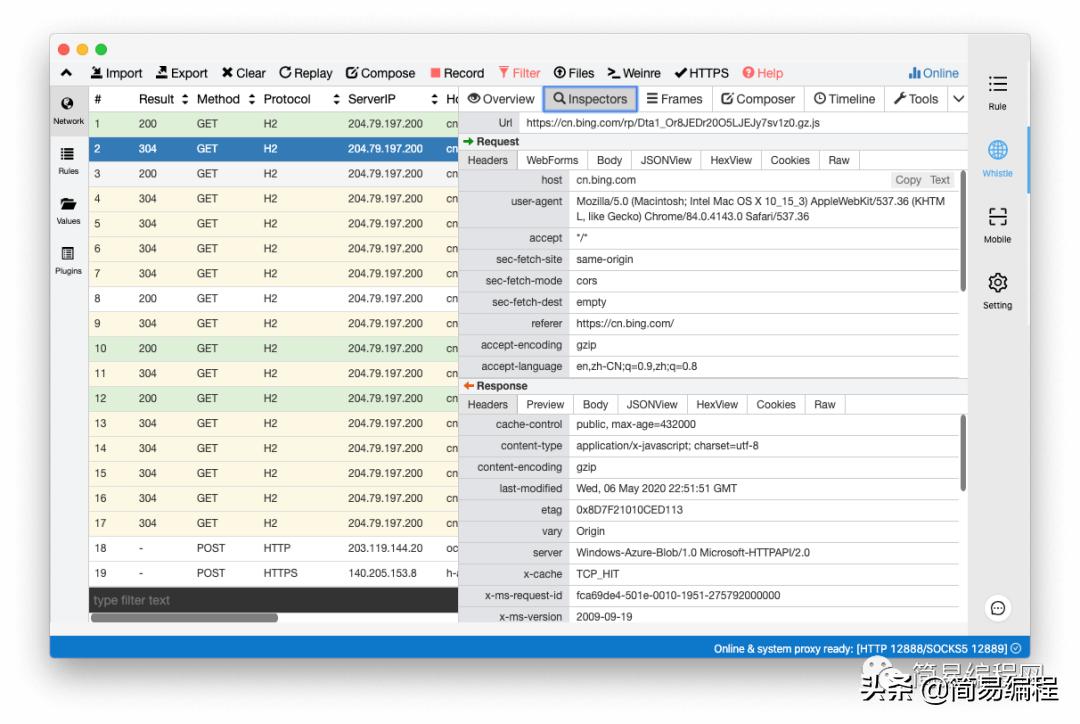Copy the request headers with Copy button

click(908, 180)
